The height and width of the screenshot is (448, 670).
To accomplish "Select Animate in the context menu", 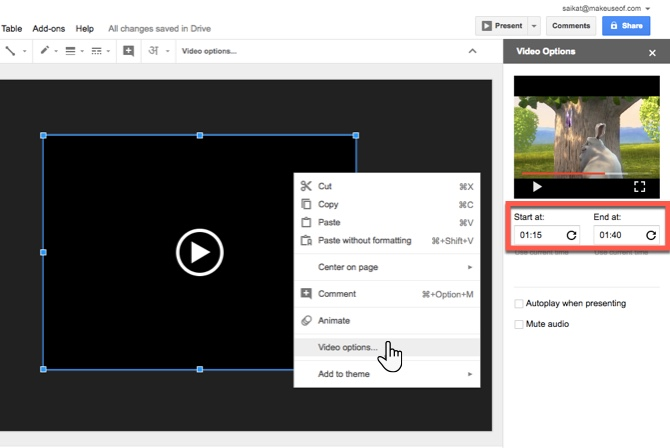I will (x=334, y=320).
